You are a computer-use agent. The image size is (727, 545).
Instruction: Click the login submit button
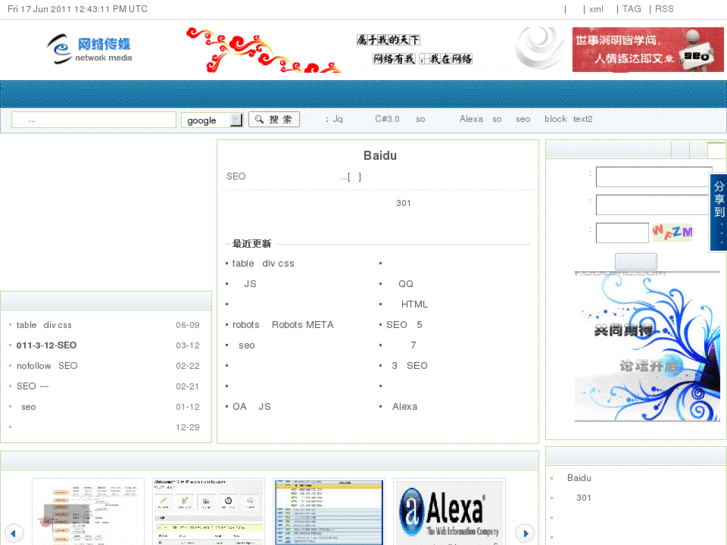(636, 261)
